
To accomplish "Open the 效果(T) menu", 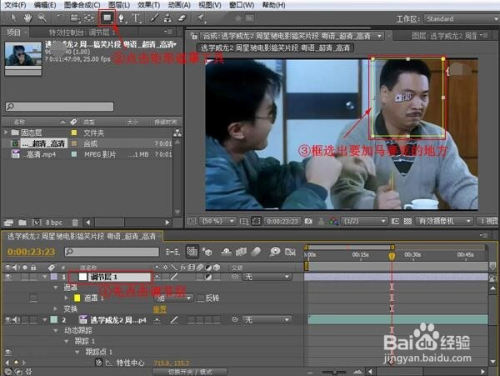I will (x=149, y=5).
